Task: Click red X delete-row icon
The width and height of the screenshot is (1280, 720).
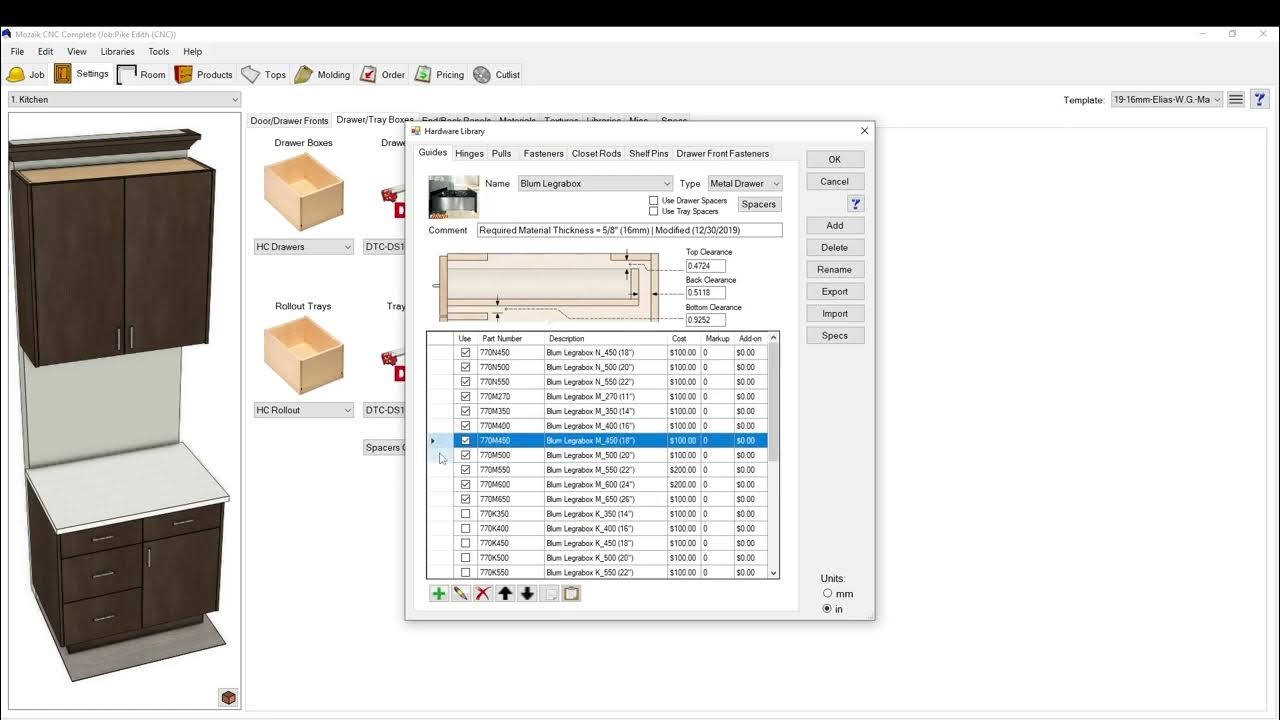Action: coord(483,593)
